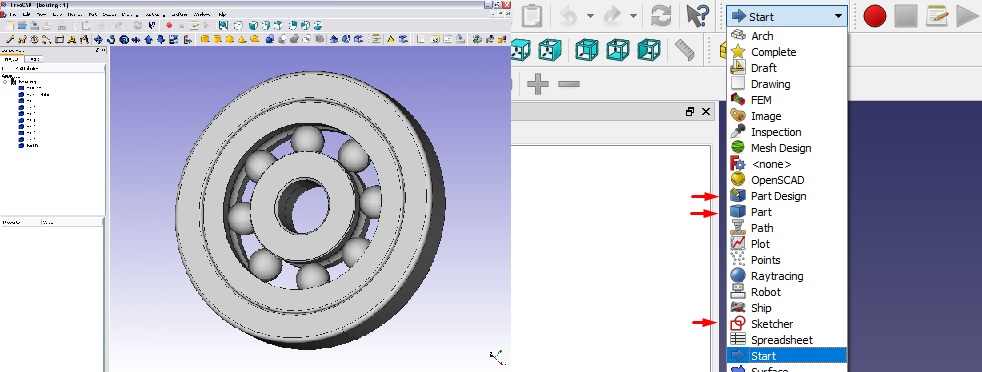Click the refresh arrows icon

(661, 16)
